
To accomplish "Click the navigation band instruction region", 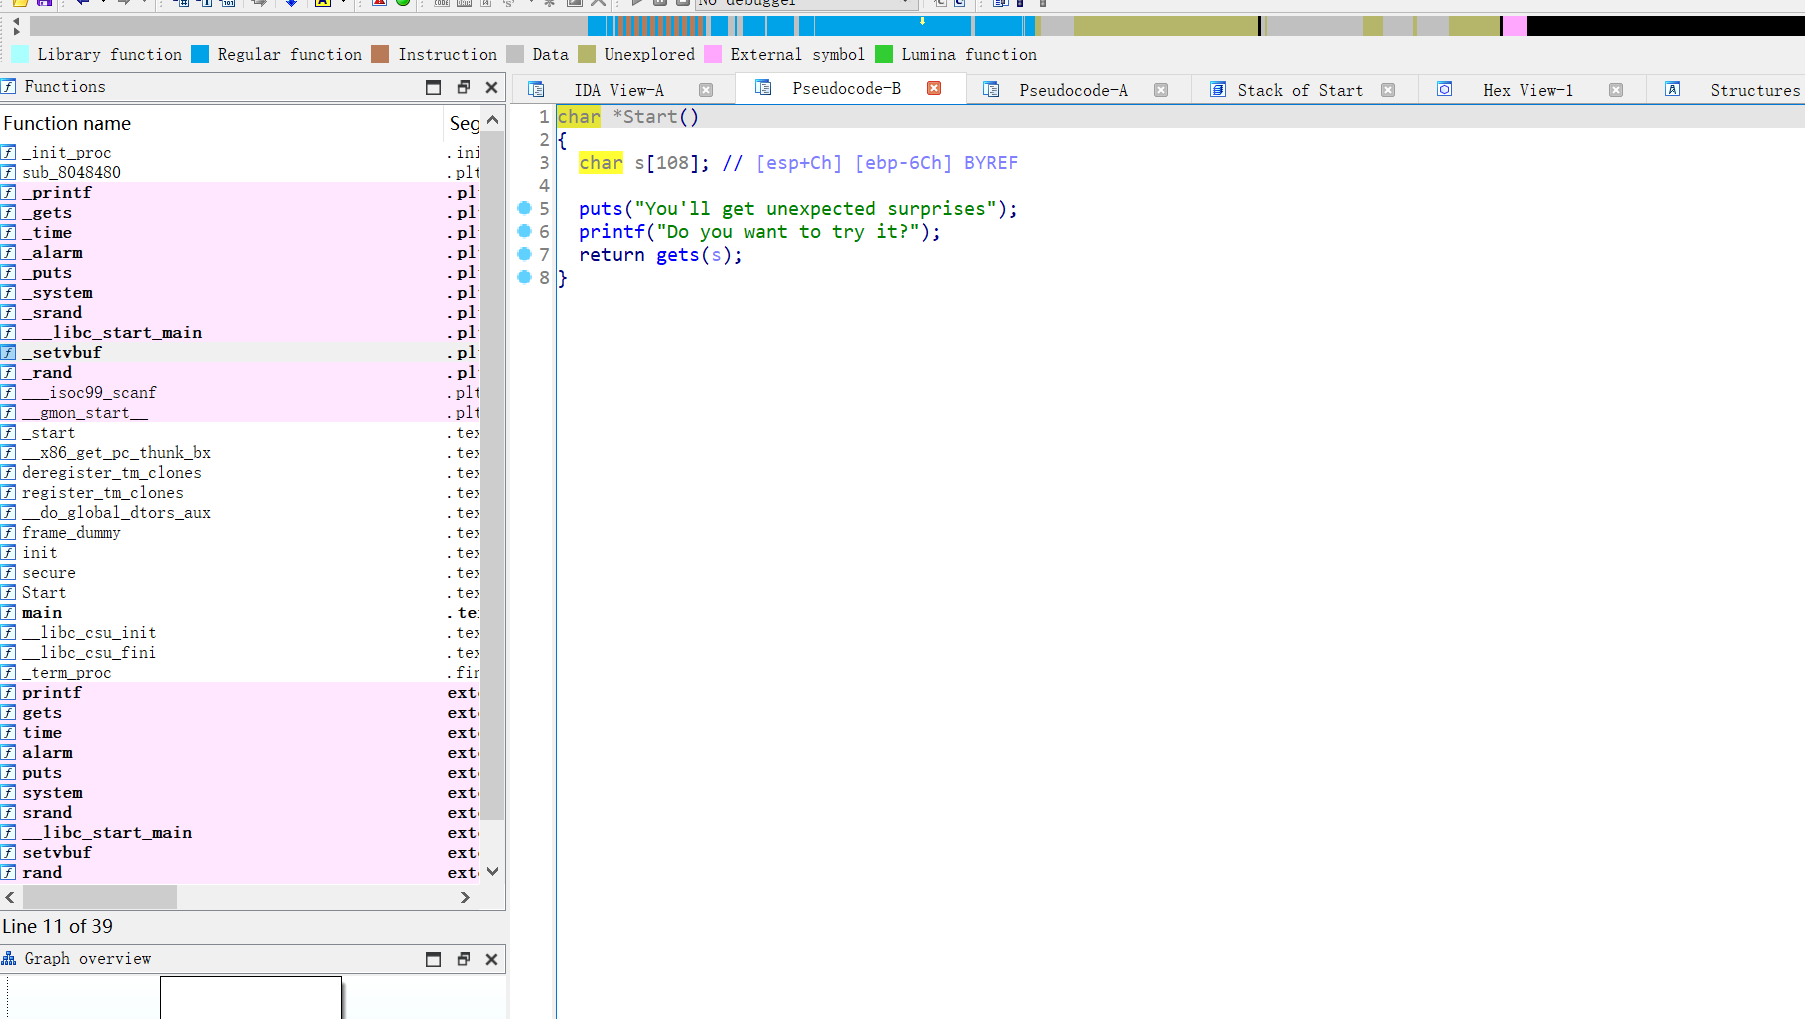I will coord(660,26).
